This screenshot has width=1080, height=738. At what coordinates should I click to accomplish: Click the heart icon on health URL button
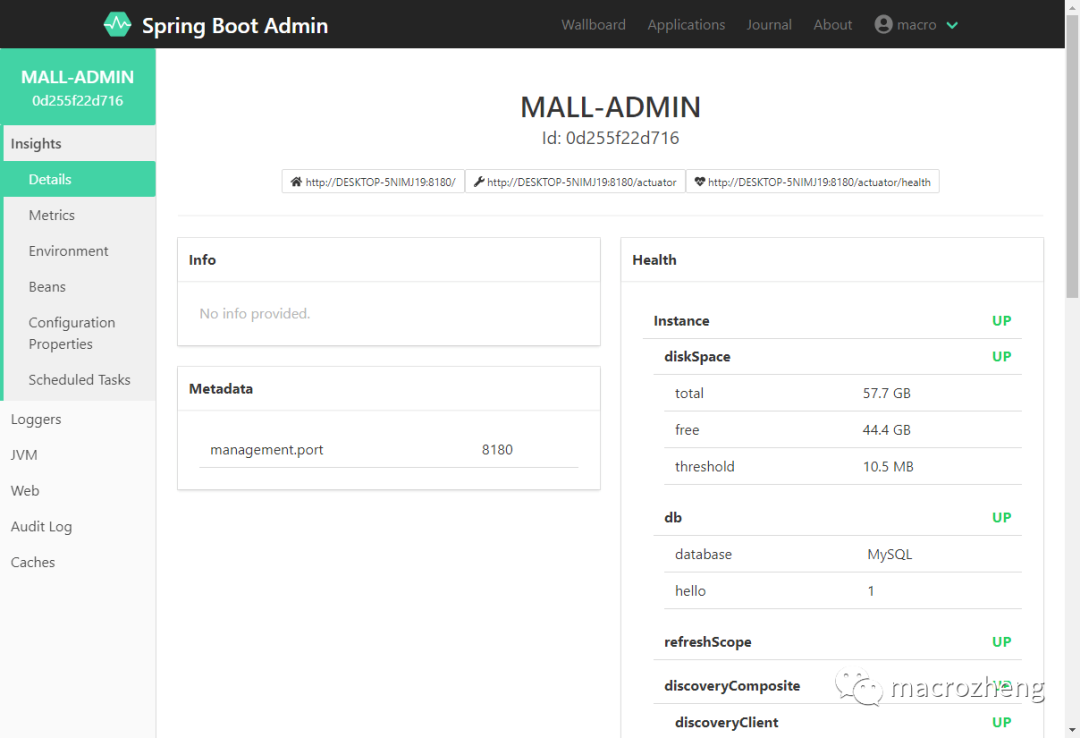(700, 182)
